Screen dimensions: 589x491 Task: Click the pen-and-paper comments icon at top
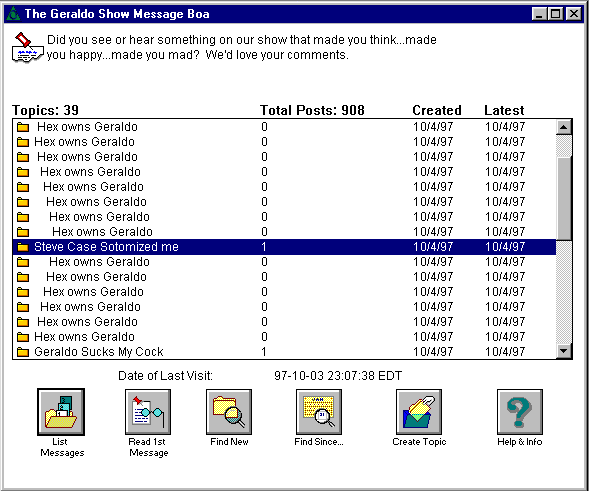(27, 47)
